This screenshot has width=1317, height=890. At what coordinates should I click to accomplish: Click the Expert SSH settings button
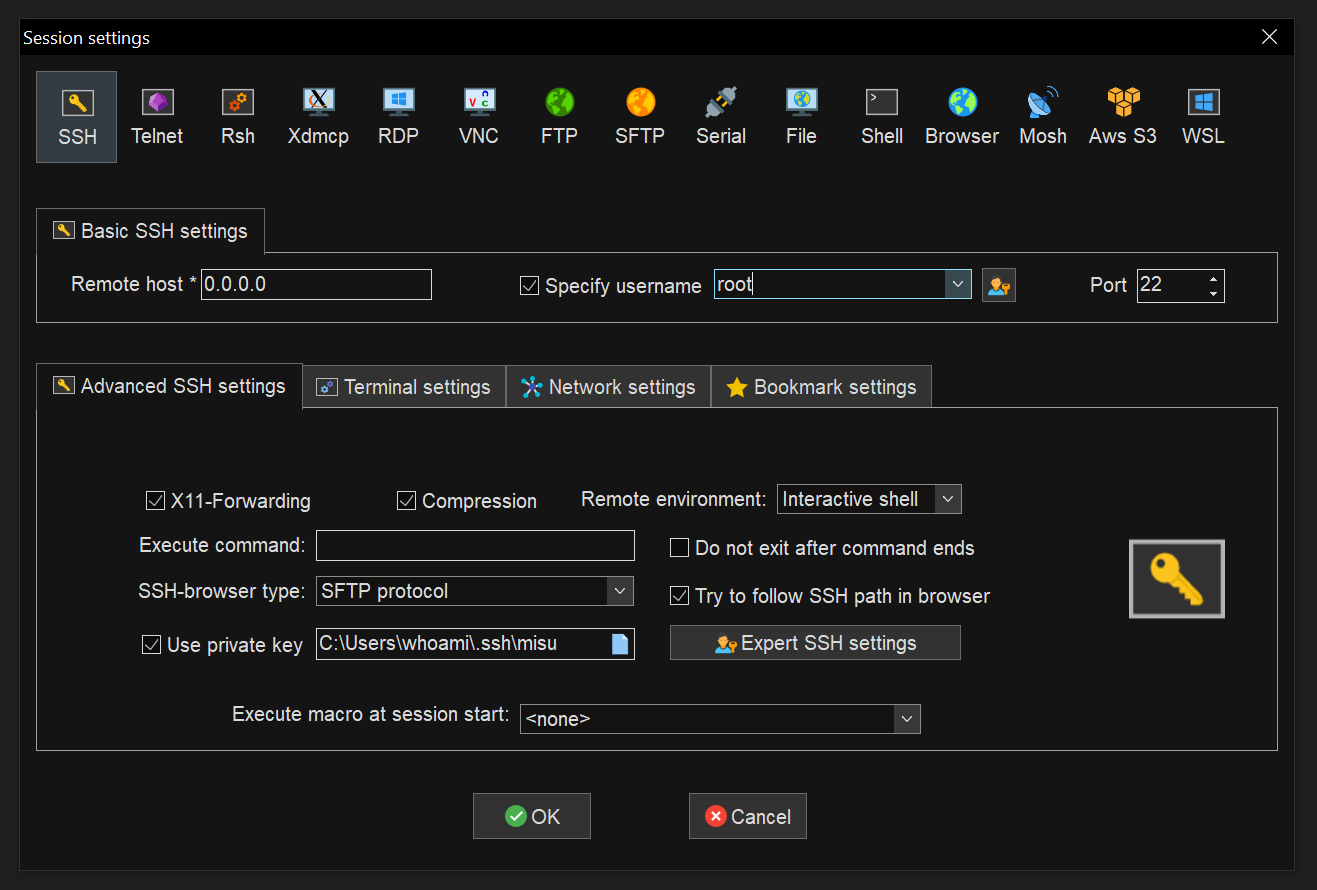click(815, 643)
